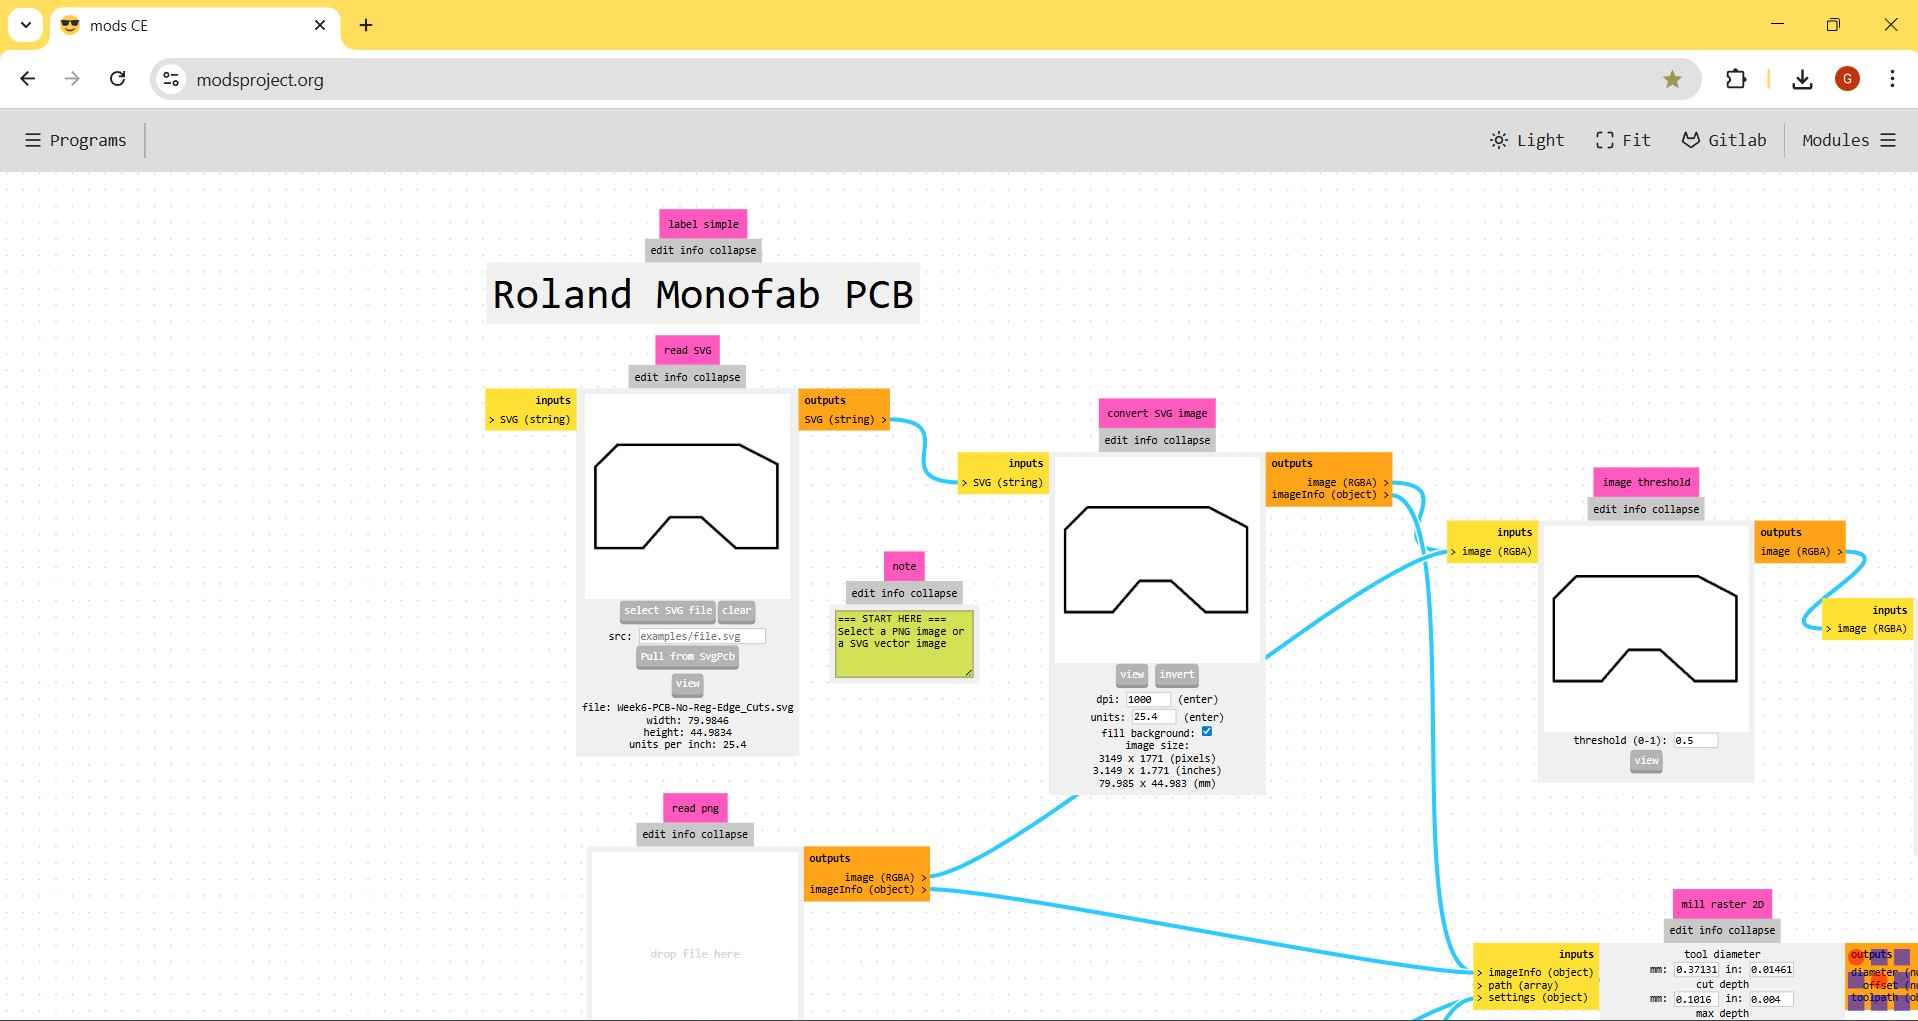Focus the cut depth mm field
1918x1021 pixels.
1696,998
